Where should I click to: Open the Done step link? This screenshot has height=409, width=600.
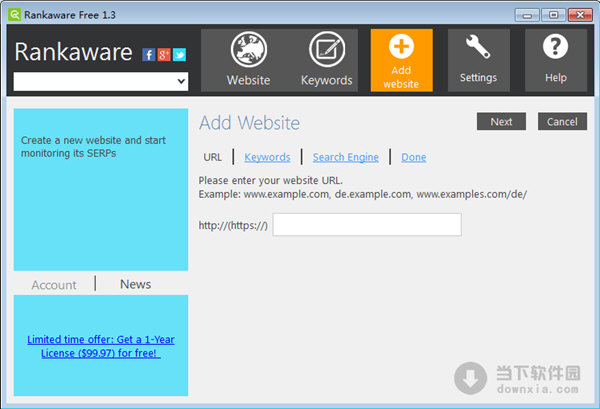(414, 157)
